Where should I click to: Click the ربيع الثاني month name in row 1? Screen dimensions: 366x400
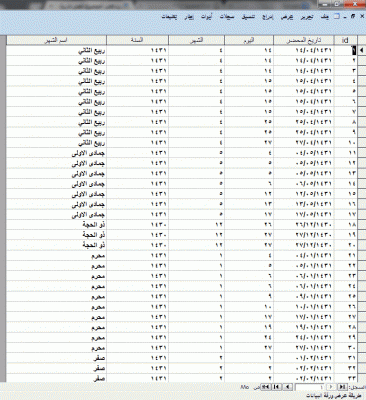91,51
